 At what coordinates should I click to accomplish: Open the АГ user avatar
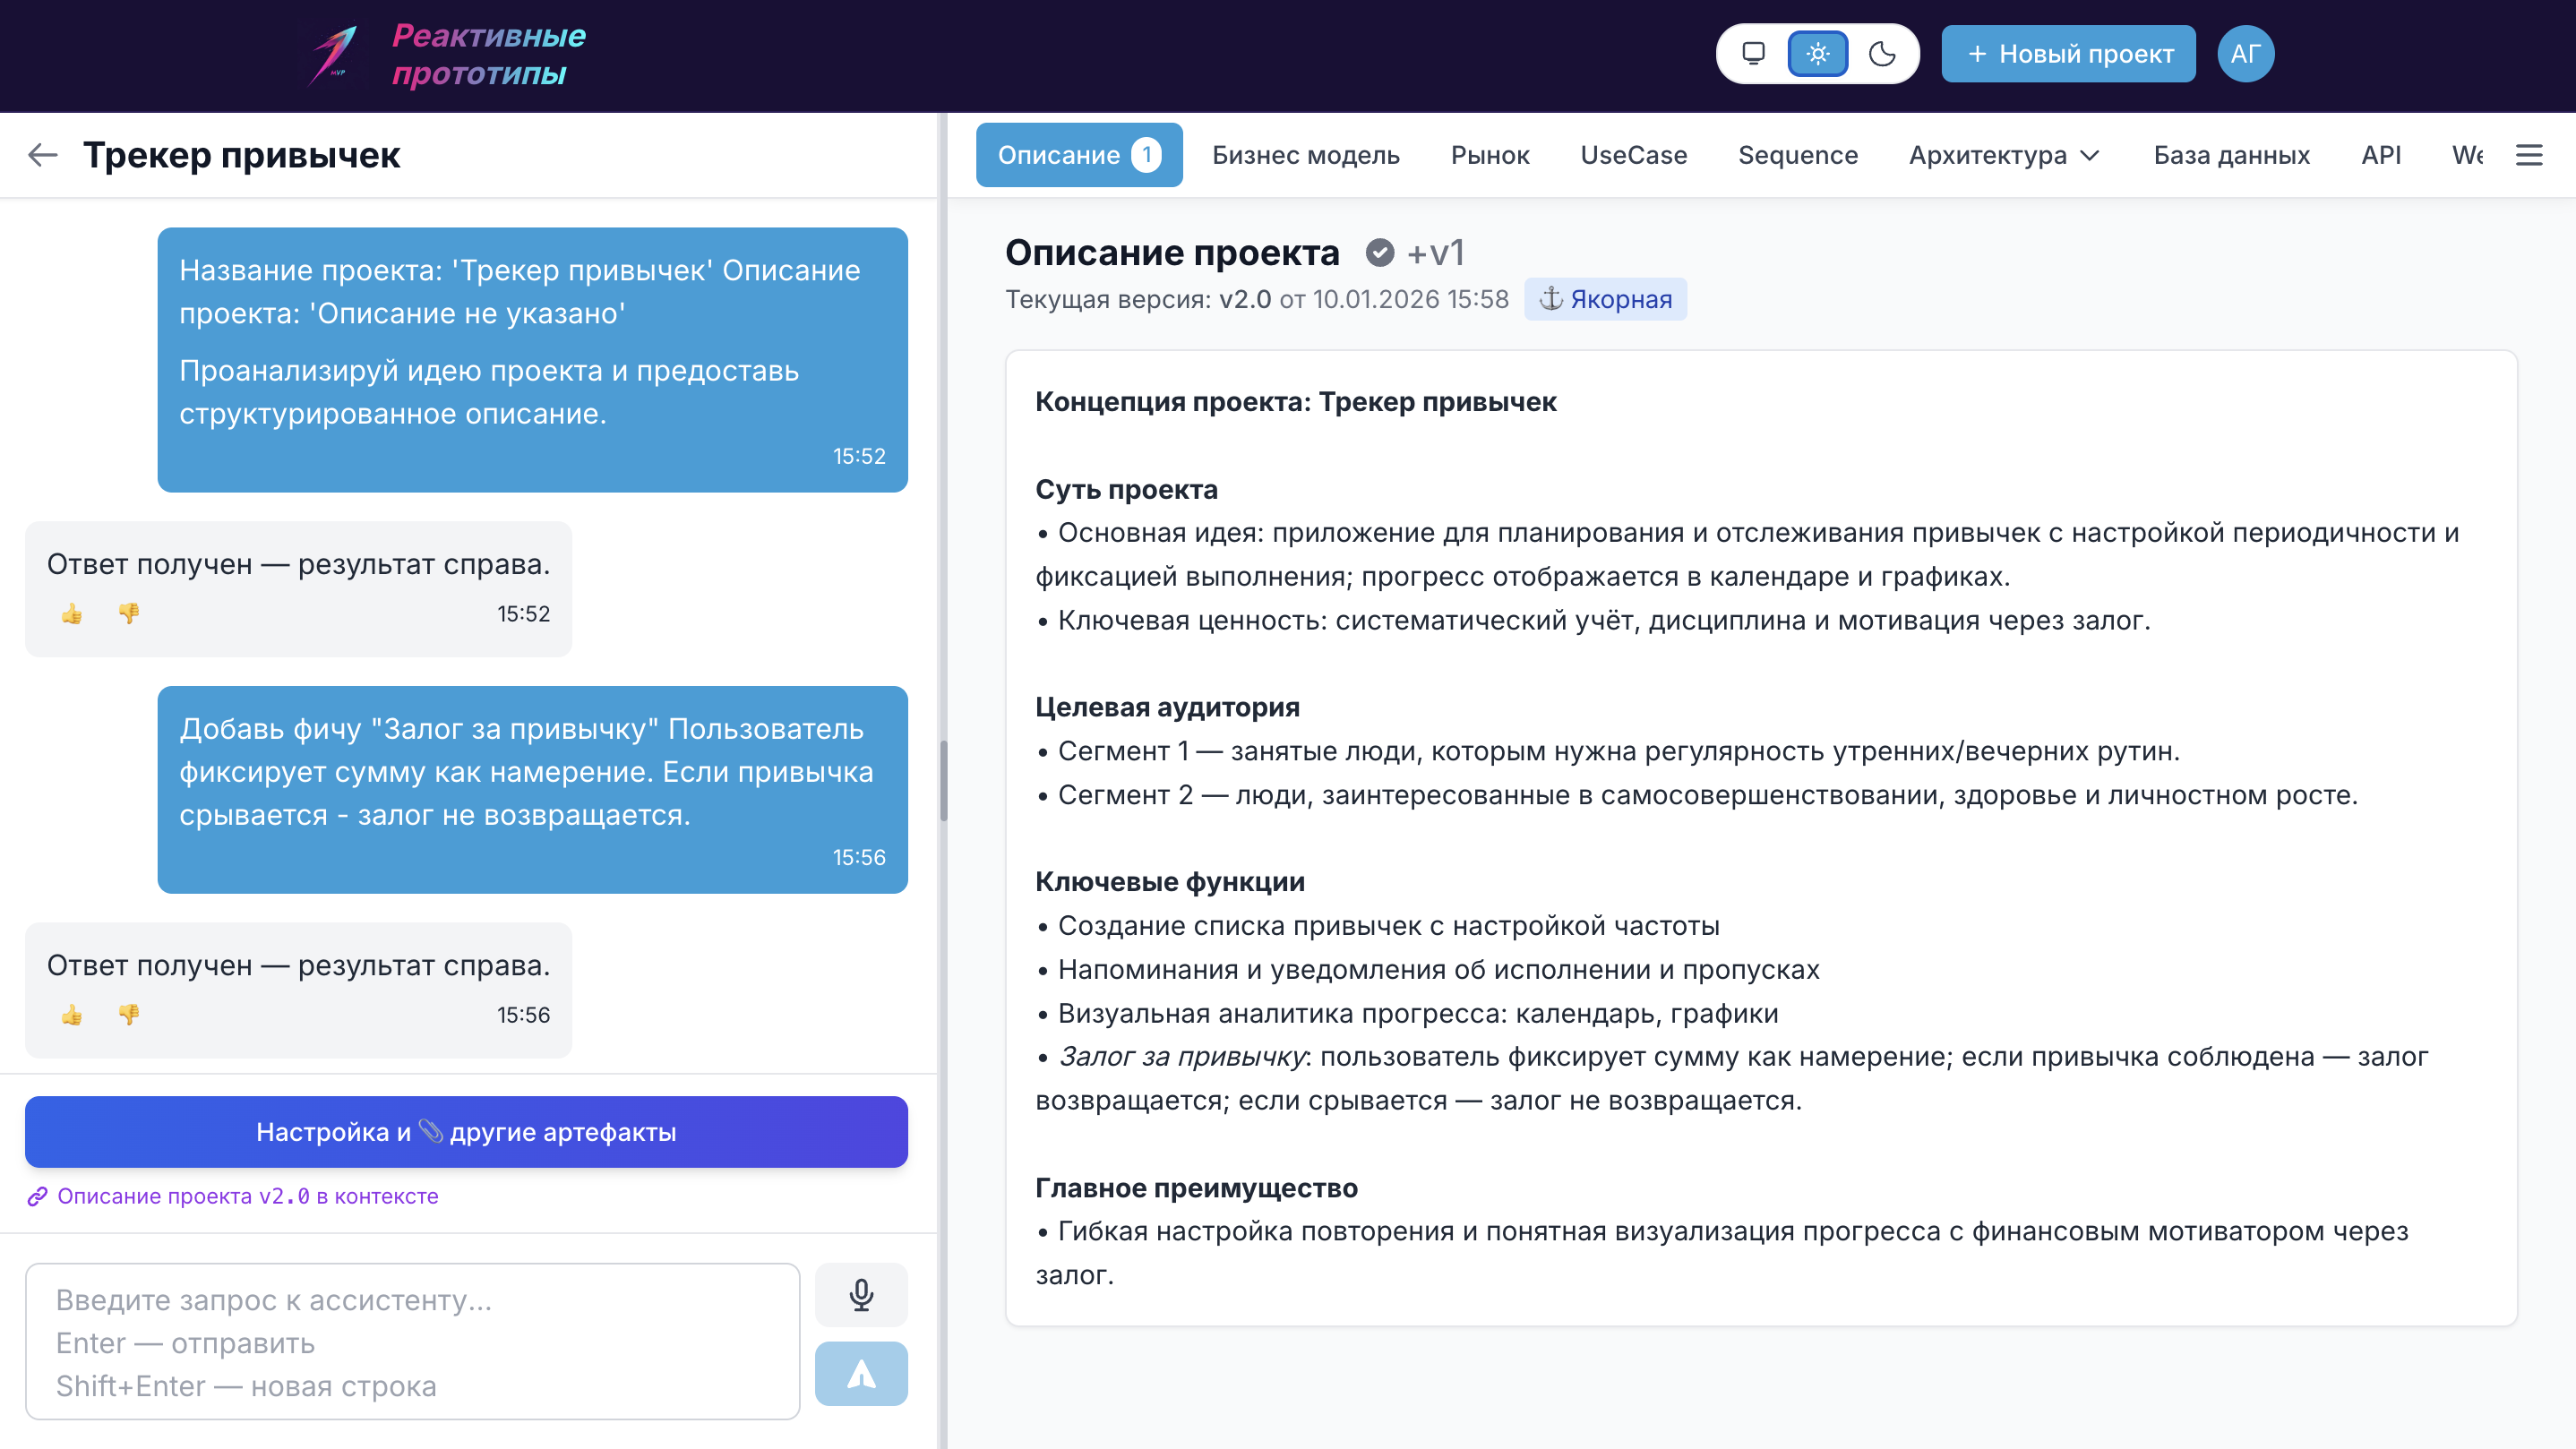click(x=2246, y=54)
